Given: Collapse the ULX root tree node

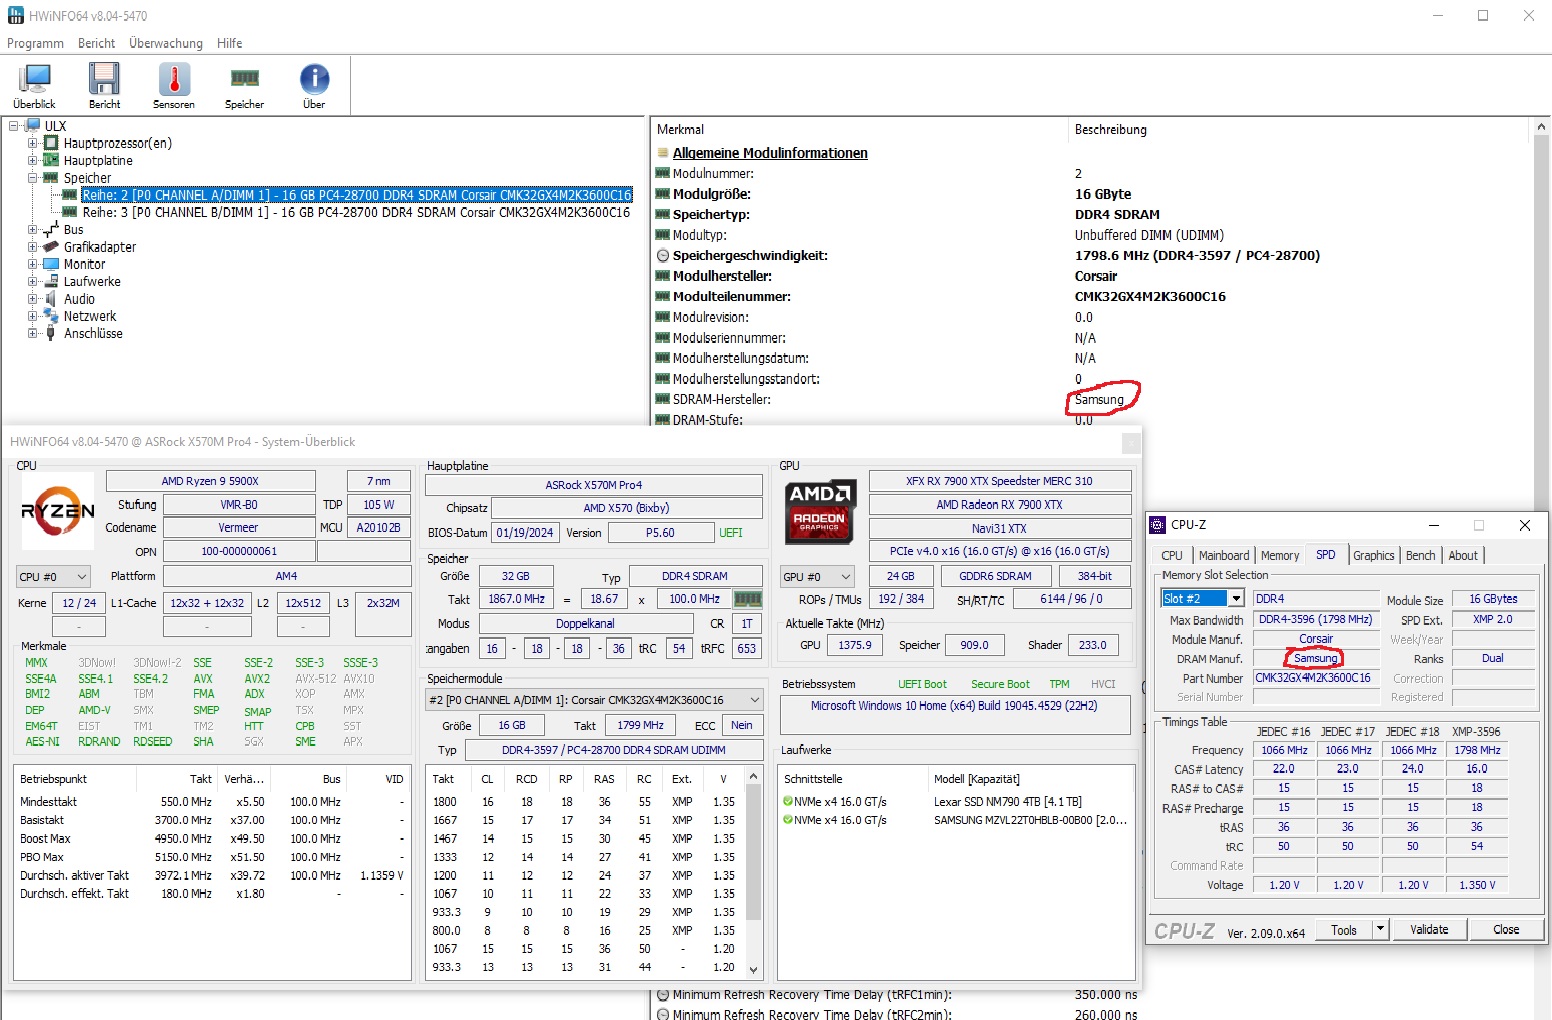Looking at the screenshot, I should pyautogui.click(x=14, y=126).
